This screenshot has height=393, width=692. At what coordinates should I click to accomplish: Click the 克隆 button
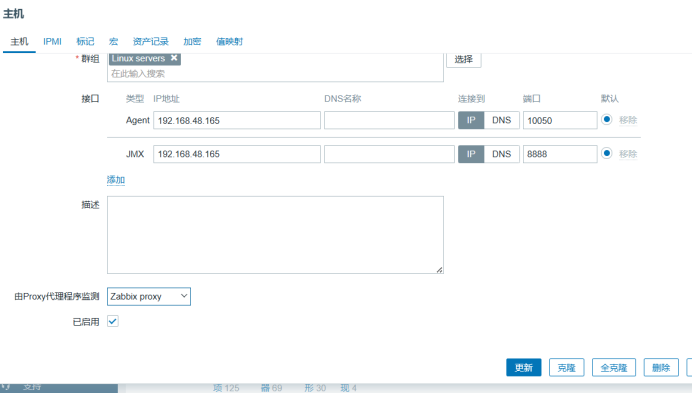(x=566, y=367)
